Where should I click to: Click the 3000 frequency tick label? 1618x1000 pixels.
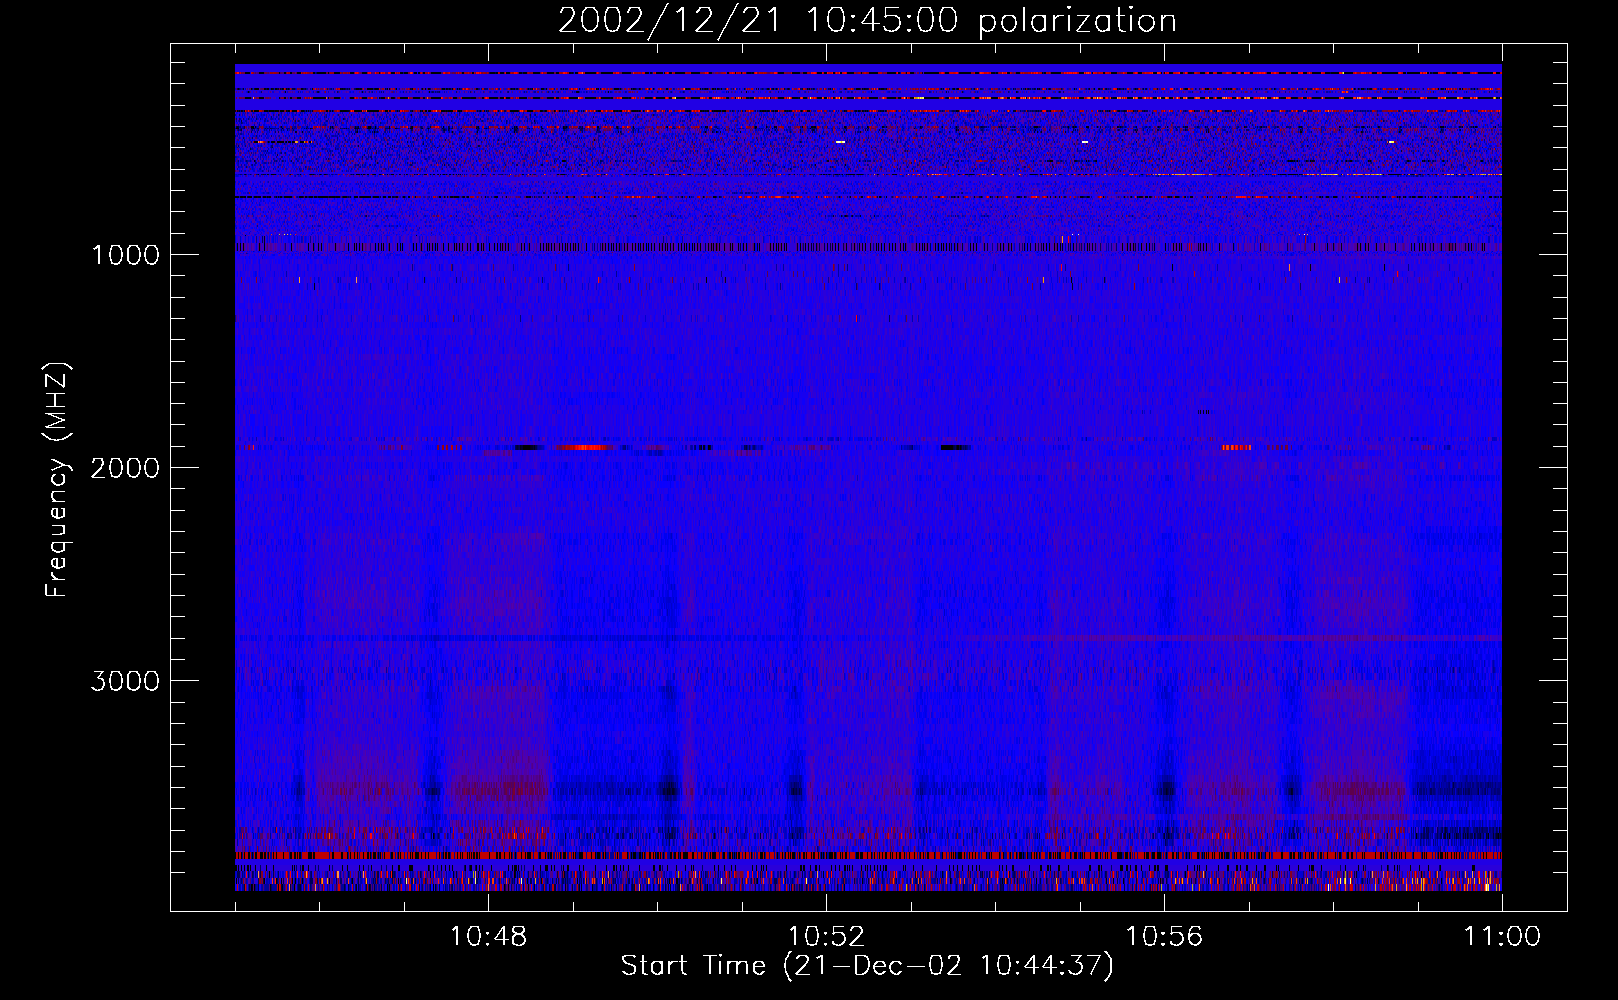(x=125, y=681)
